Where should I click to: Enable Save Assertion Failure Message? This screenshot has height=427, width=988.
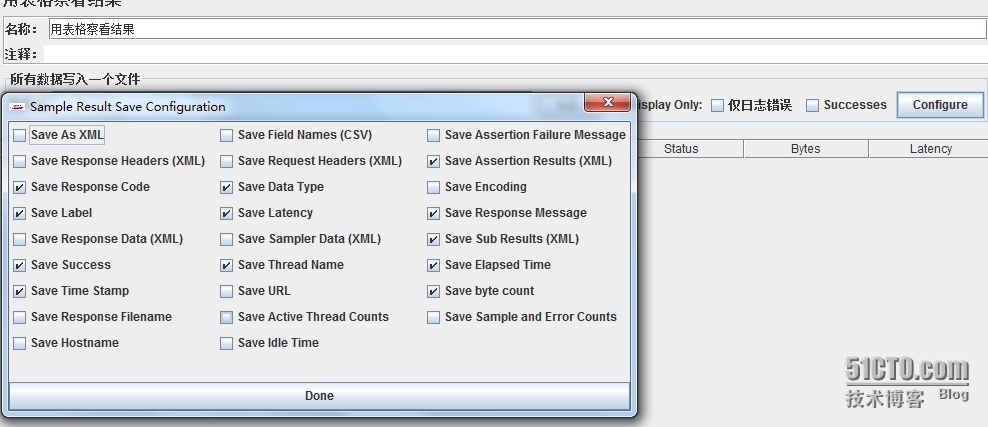(x=433, y=135)
